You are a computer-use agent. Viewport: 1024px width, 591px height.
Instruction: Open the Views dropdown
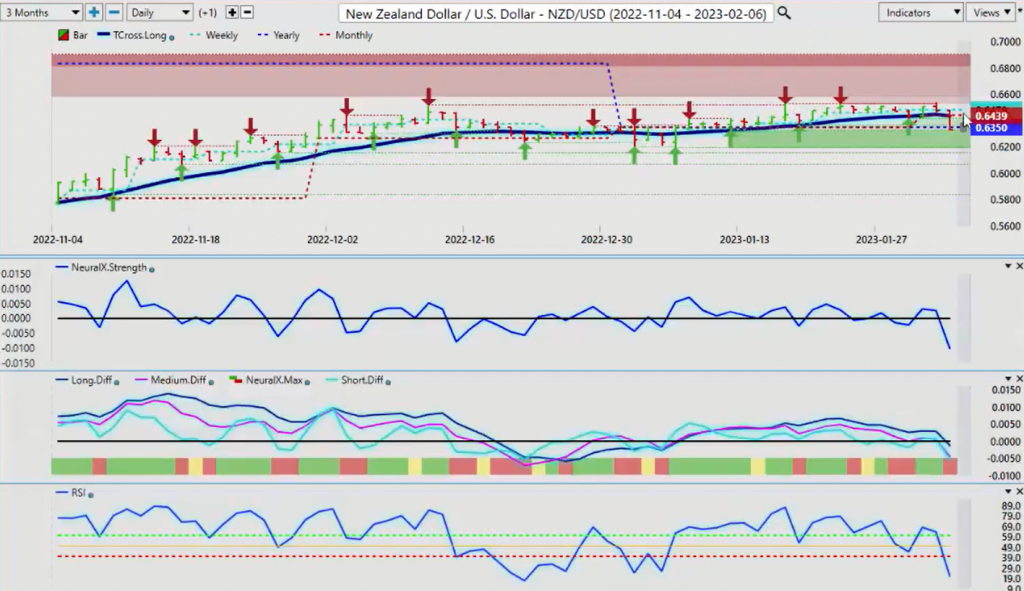point(991,12)
